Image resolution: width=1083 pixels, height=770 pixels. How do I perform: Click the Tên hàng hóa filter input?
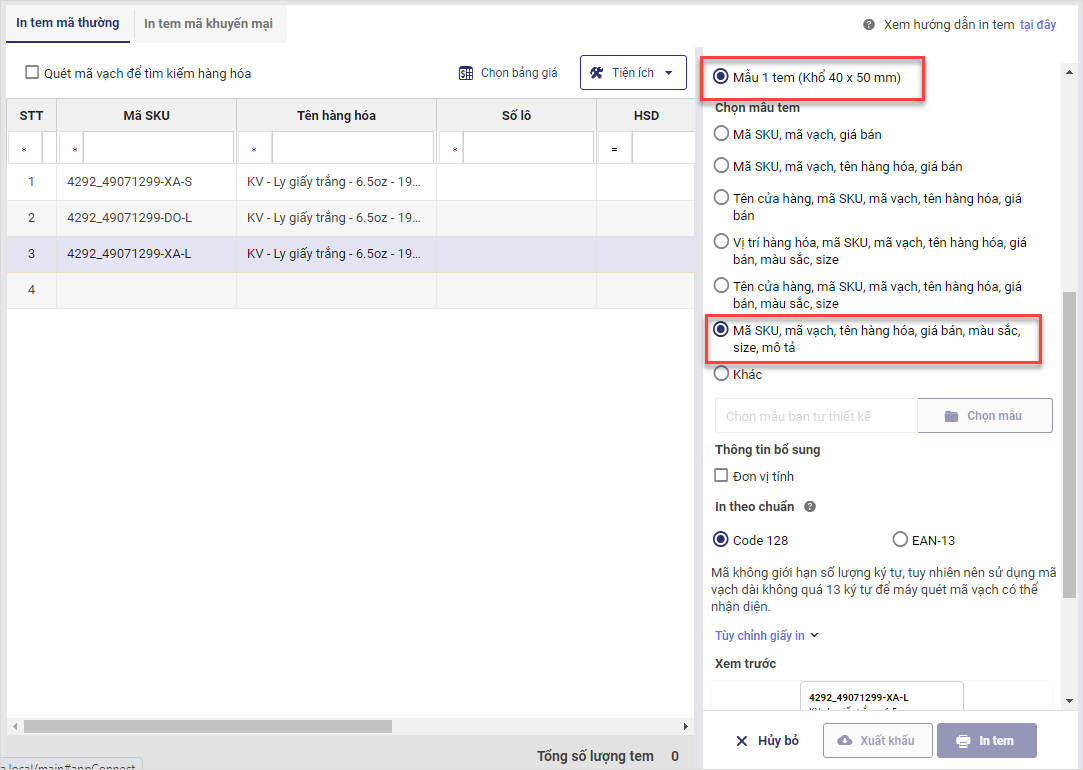point(353,148)
